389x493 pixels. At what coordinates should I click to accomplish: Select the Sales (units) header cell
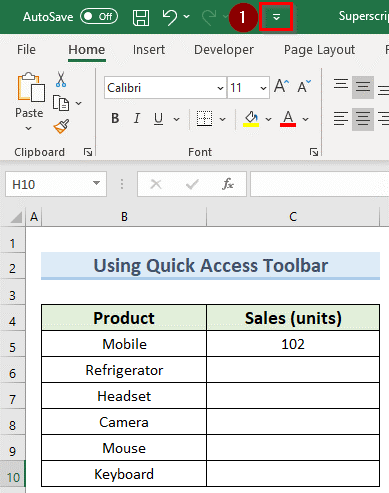click(293, 318)
